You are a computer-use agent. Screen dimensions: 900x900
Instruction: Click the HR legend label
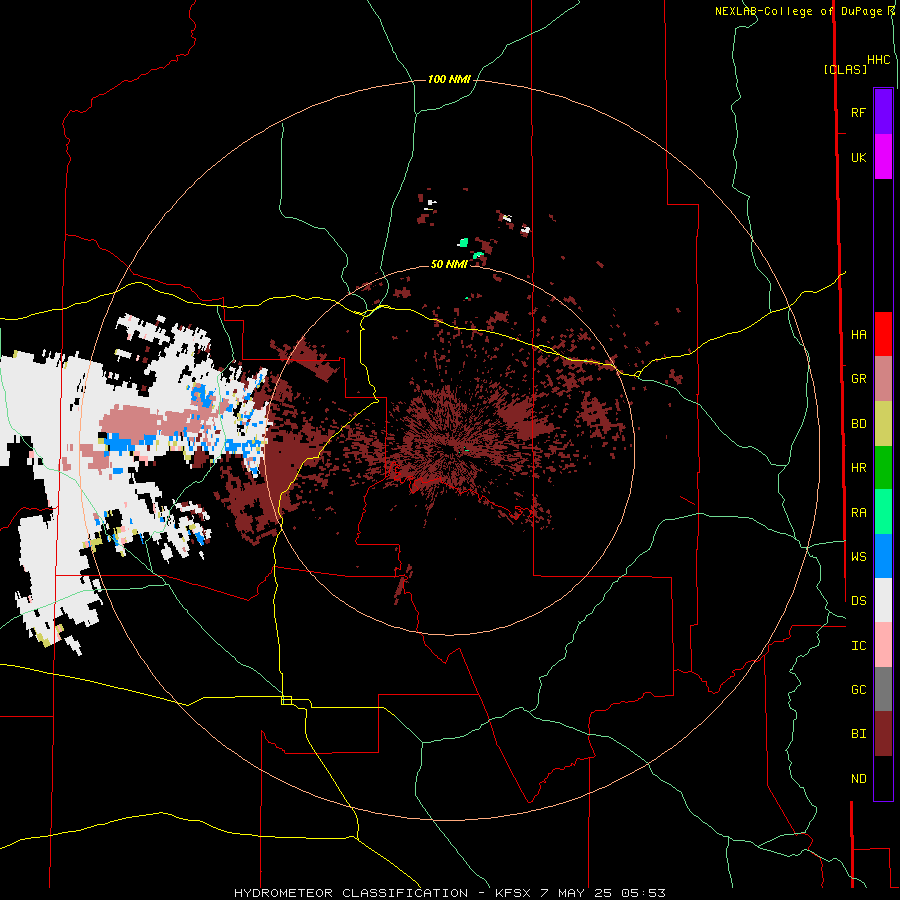(858, 468)
